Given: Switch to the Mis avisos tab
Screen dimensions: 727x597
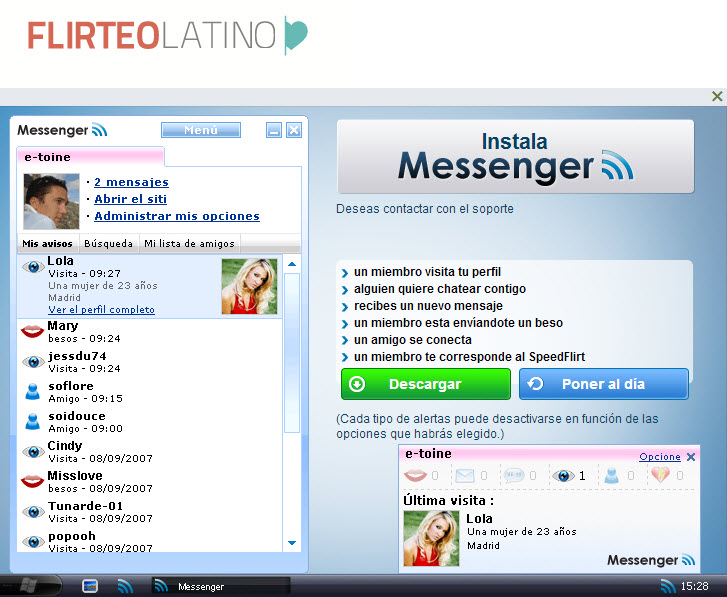Looking at the screenshot, I should pos(47,243).
